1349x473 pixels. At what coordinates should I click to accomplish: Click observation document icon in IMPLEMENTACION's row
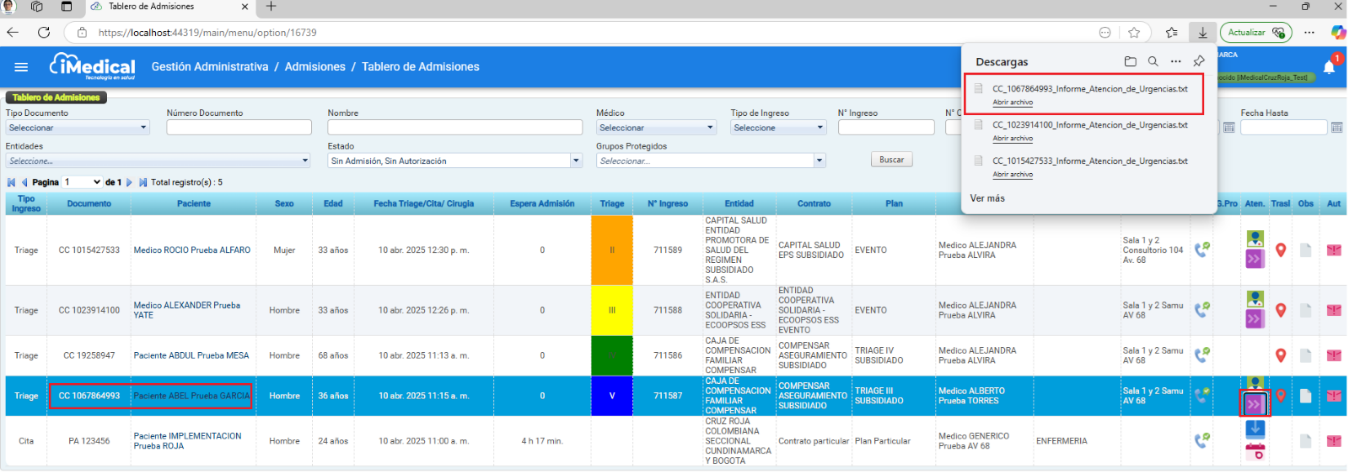[1306, 441]
